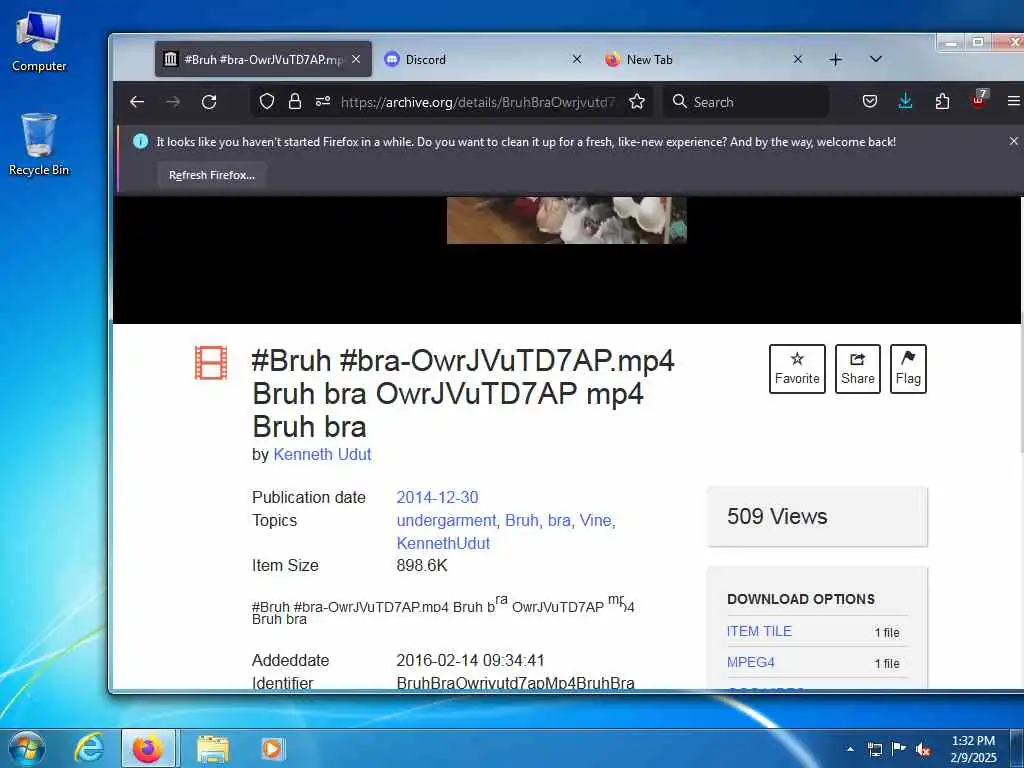Open the taskbar clock showing 1:32 PM
Screen dimensions: 1024x768
pos(973,749)
